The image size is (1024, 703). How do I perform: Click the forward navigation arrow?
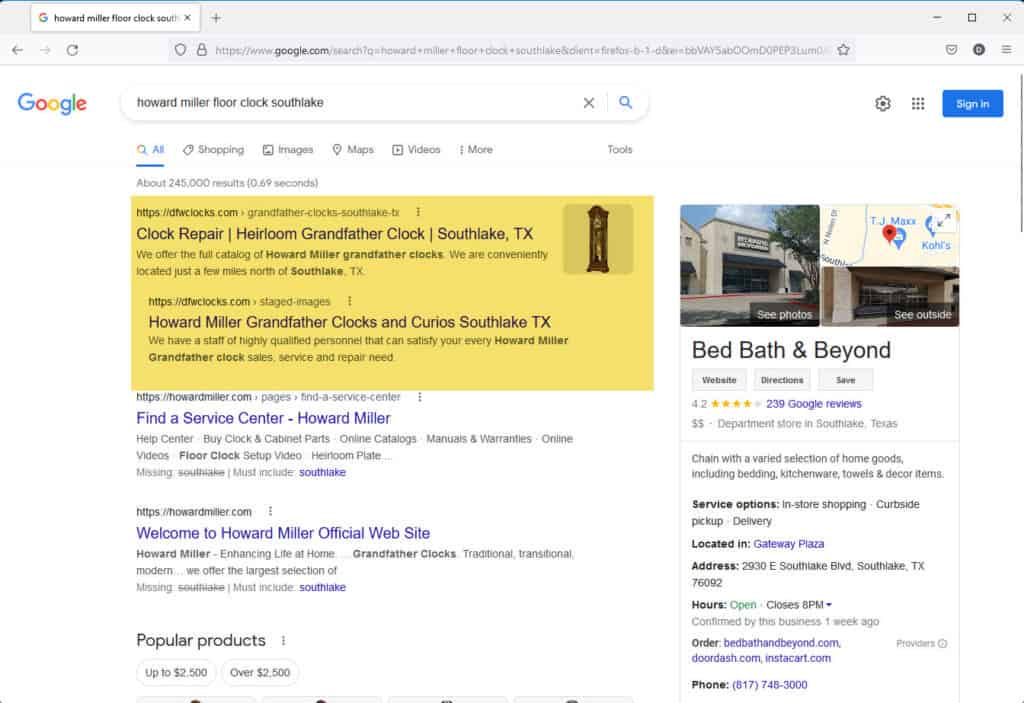45,50
